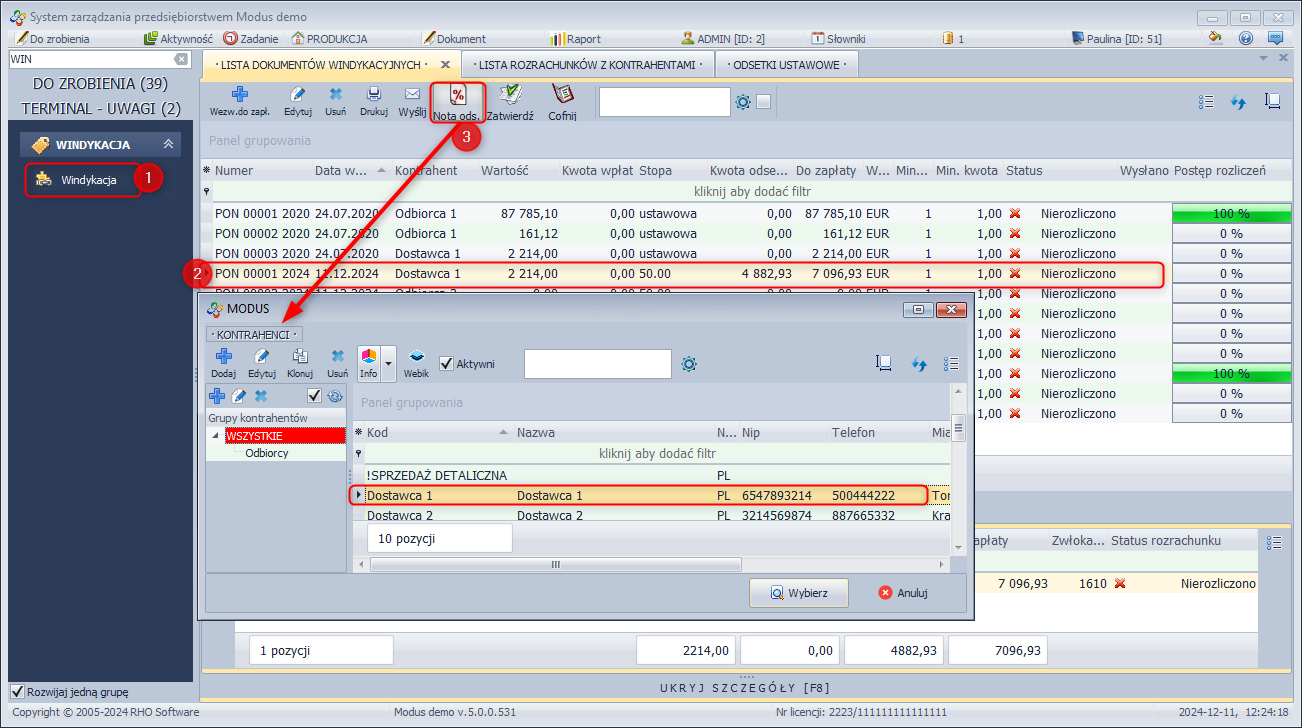Click the Anuluj button
This screenshot has height=728, width=1302.
pyautogui.click(x=902, y=592)
